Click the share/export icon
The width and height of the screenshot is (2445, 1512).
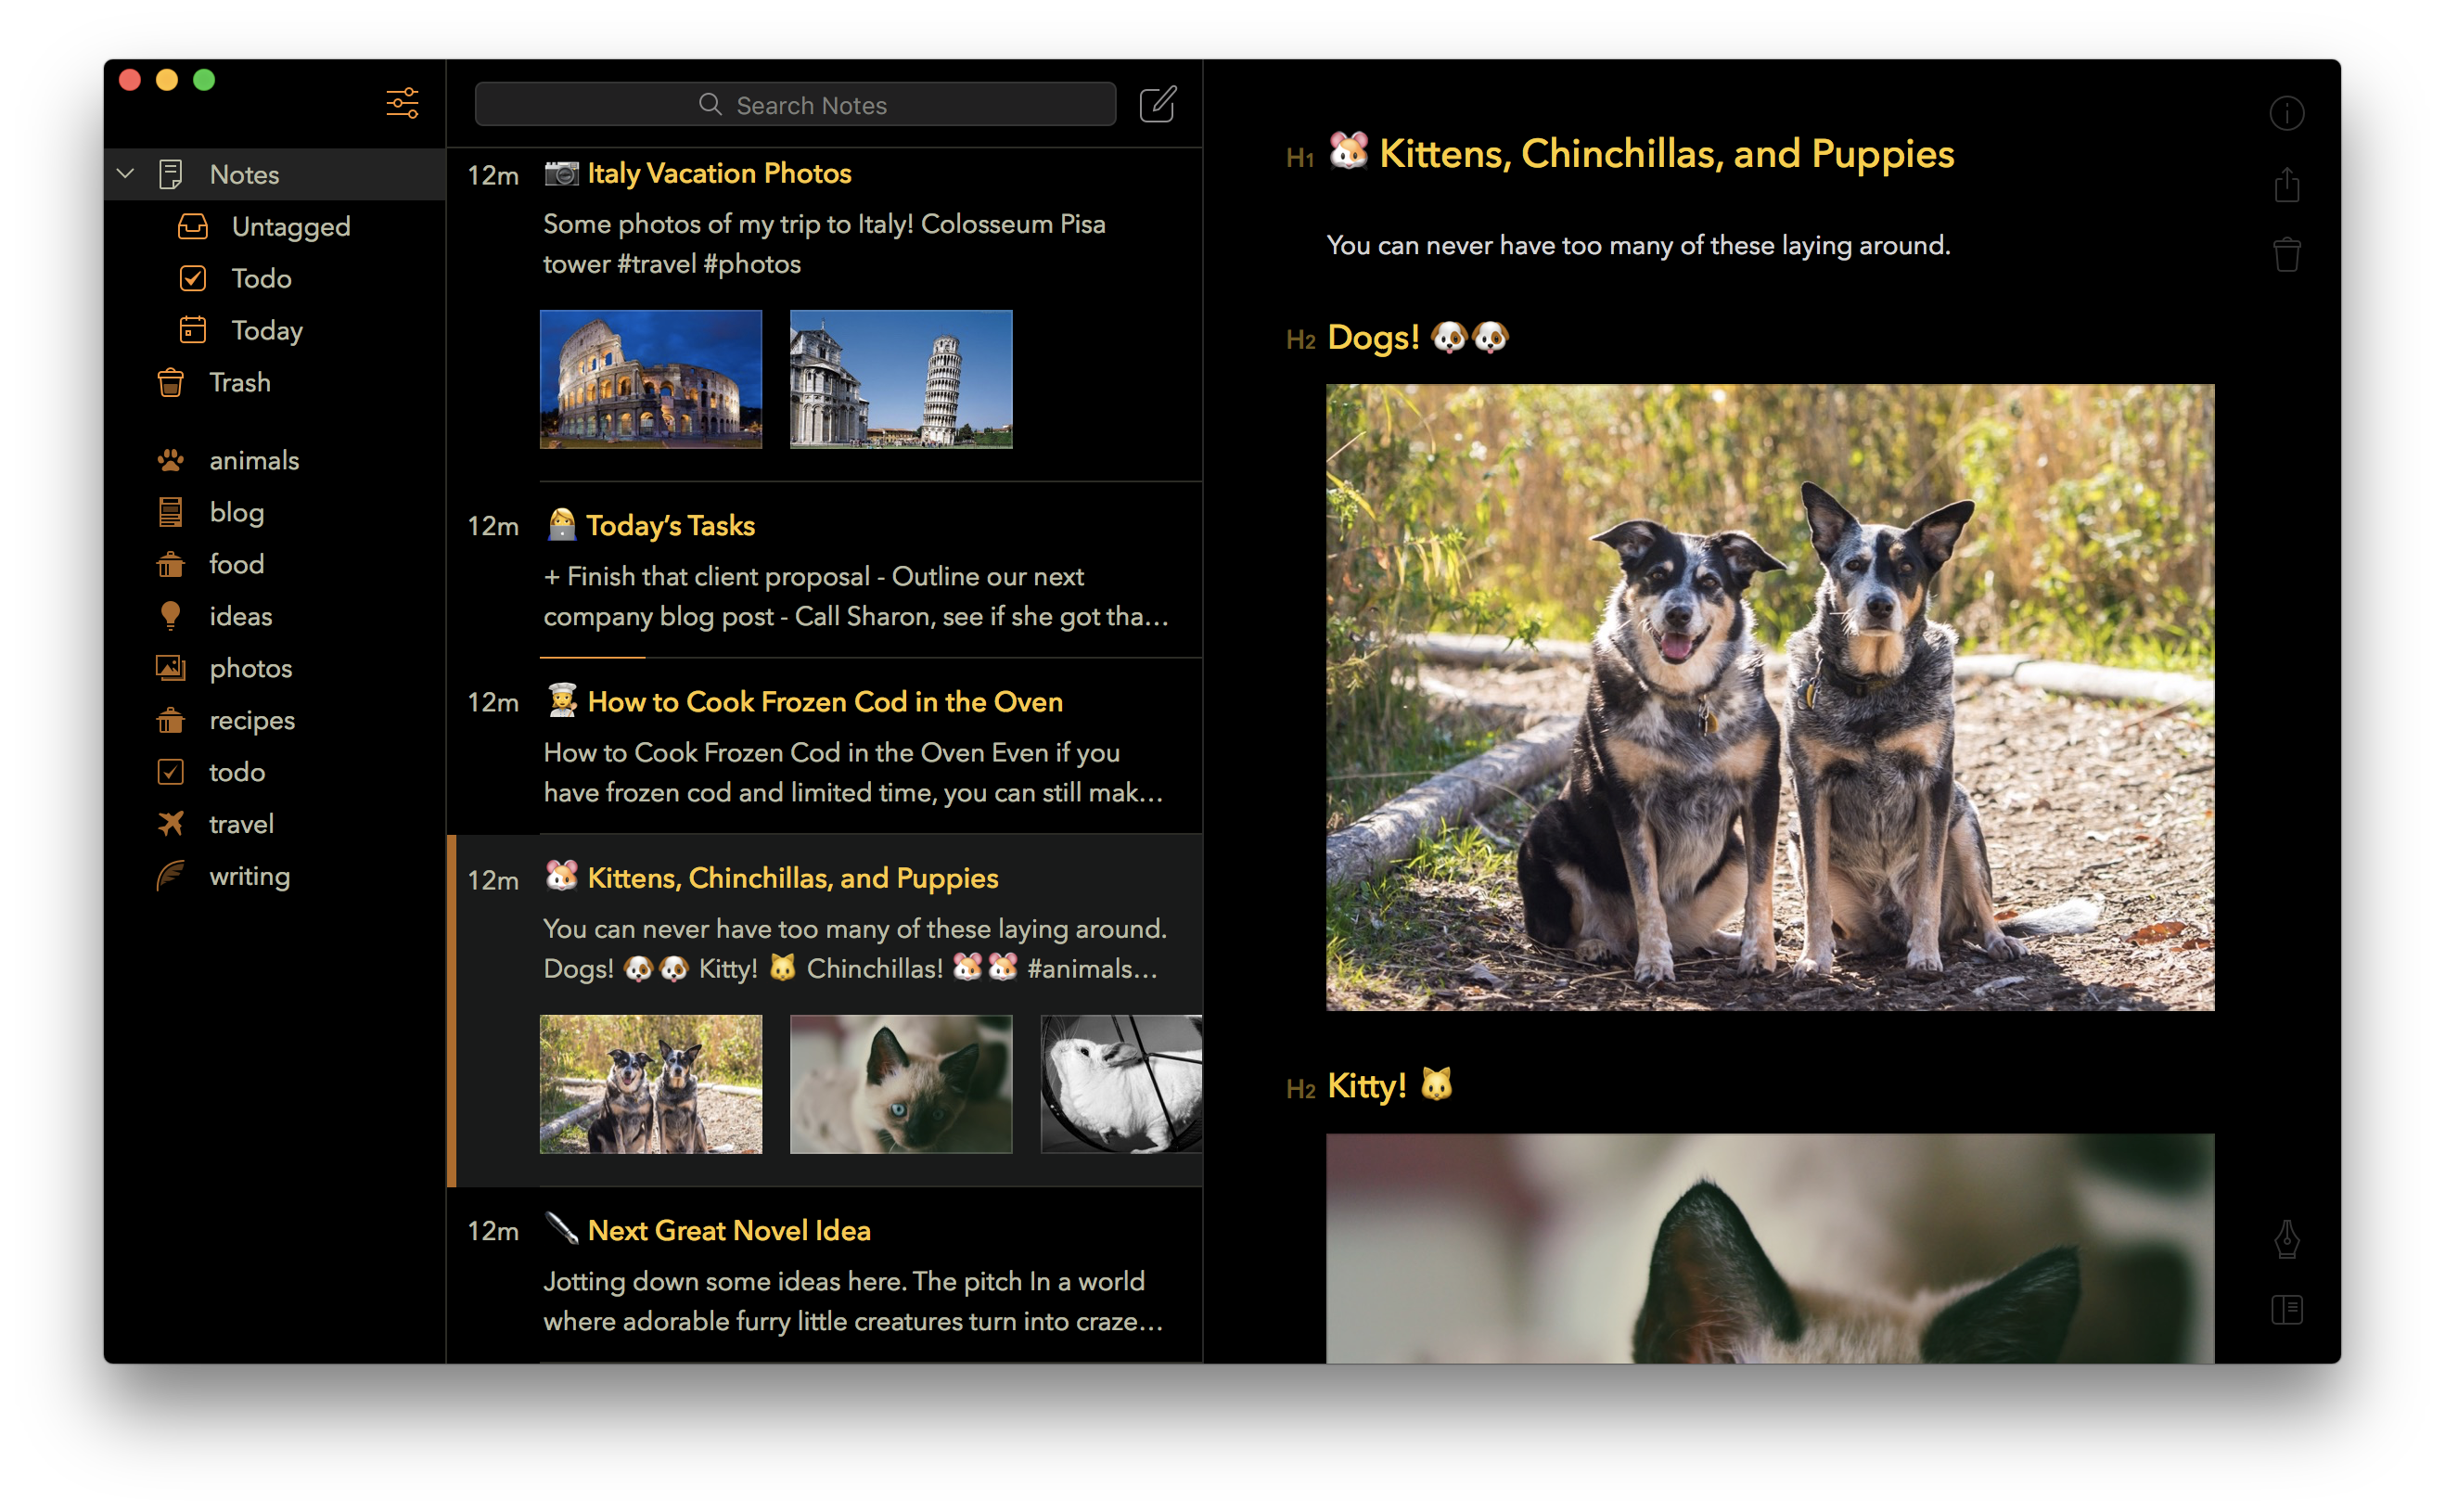pos(2288,186)
